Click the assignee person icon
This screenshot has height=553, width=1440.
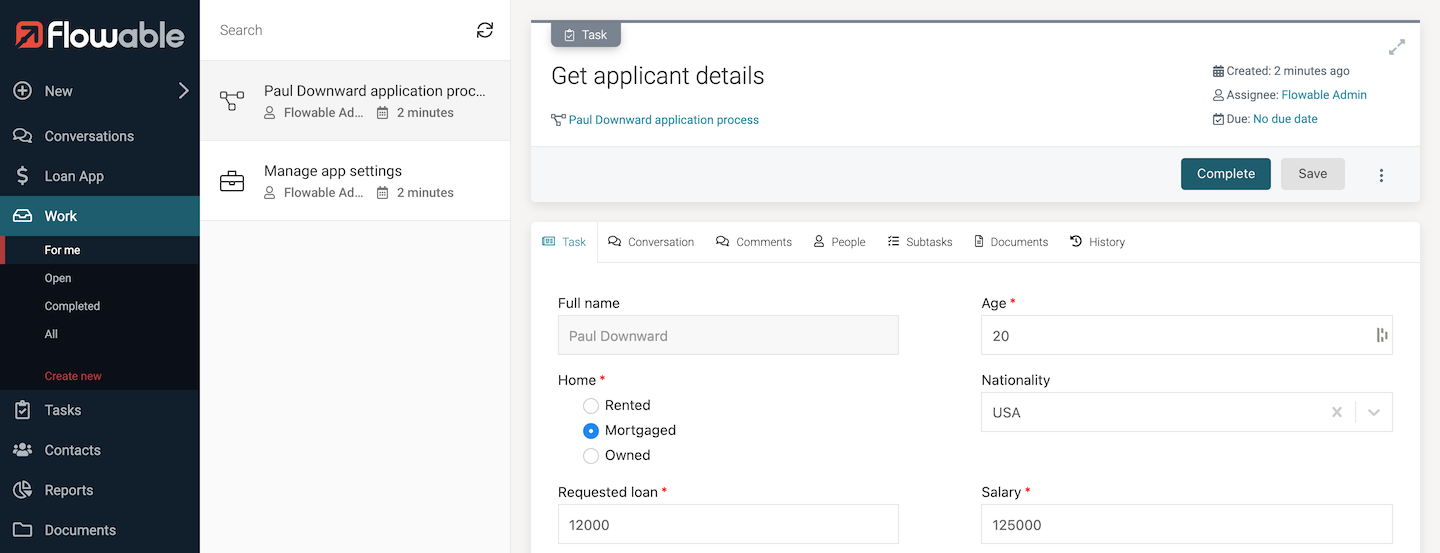pyautogui.click(x=1218, y=95)
